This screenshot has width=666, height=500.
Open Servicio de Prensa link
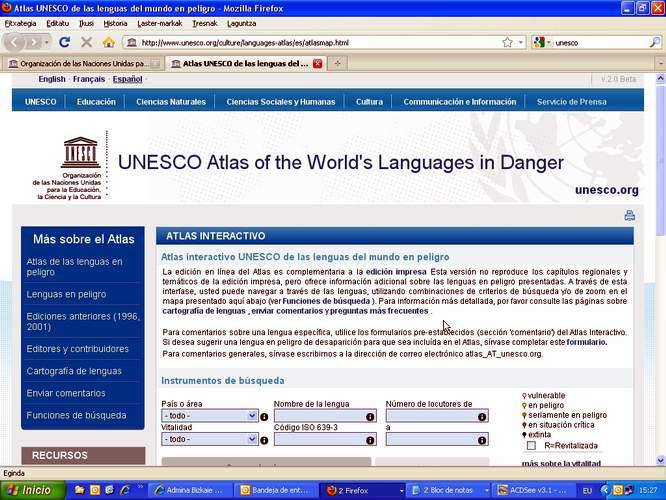(x=571, y=102)
